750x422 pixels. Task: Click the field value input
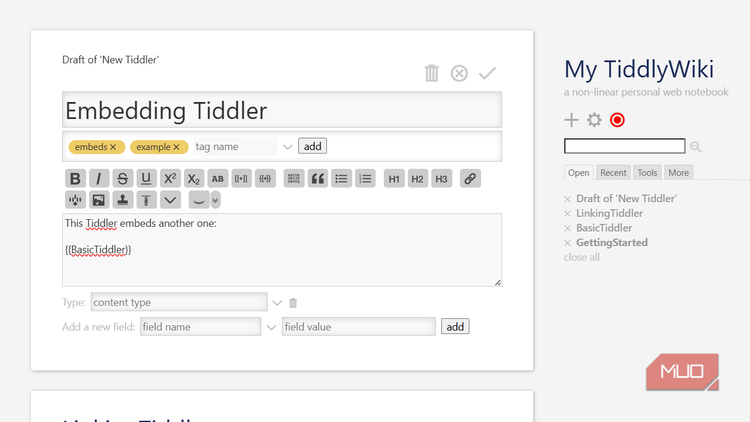359,327
